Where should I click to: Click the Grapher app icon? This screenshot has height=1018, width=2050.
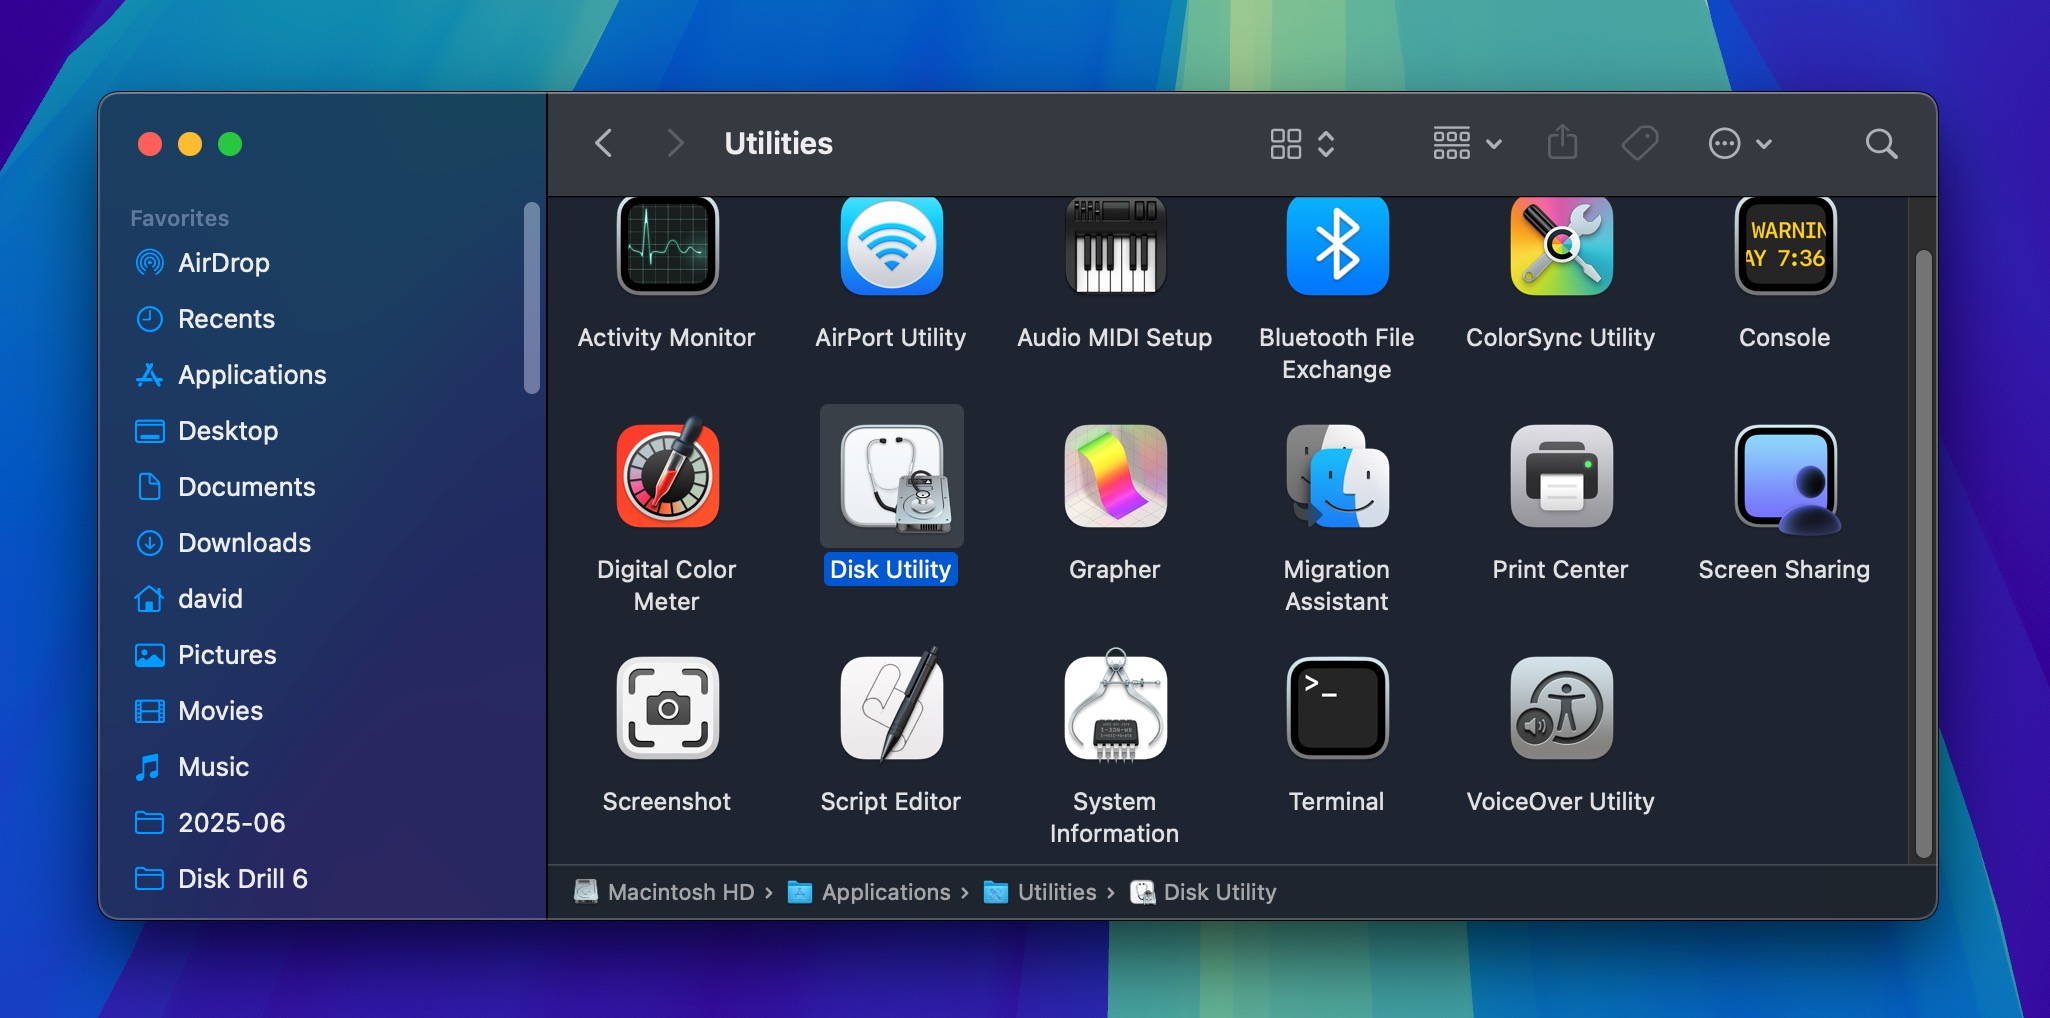pyautogui.click(x=1114, y=476)
